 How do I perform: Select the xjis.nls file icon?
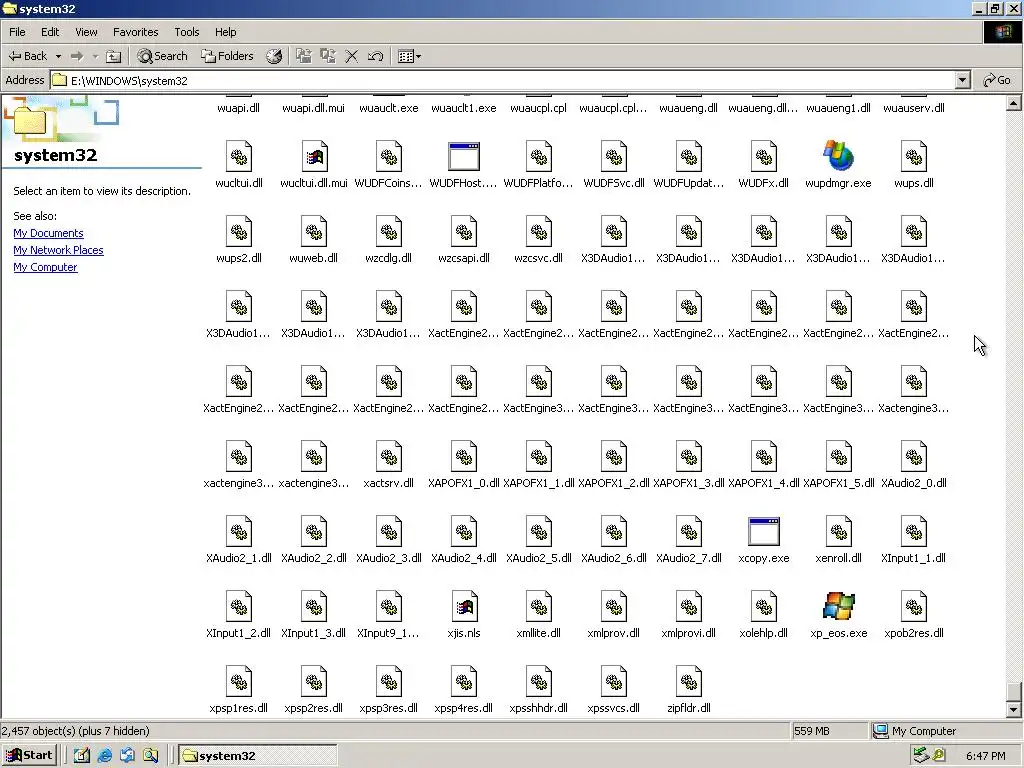464,607
